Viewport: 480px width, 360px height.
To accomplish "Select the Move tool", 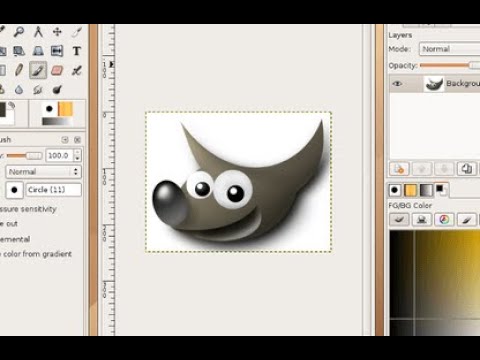I will point(57,32).
